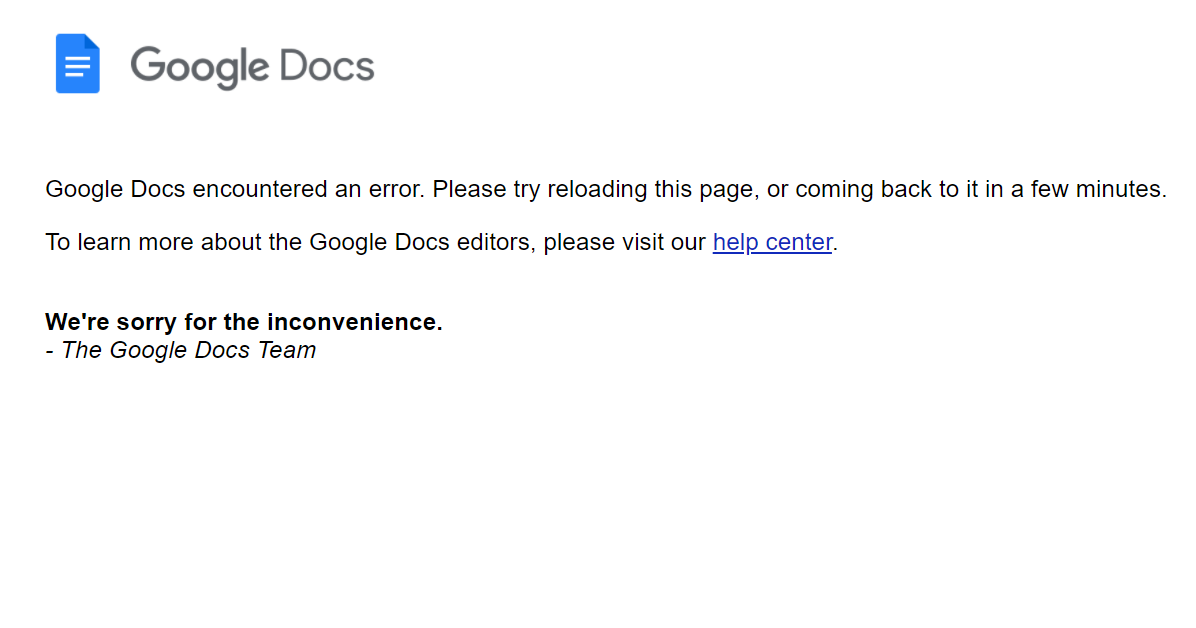Click the blue Google Docs document icon

tap(78, 64)
